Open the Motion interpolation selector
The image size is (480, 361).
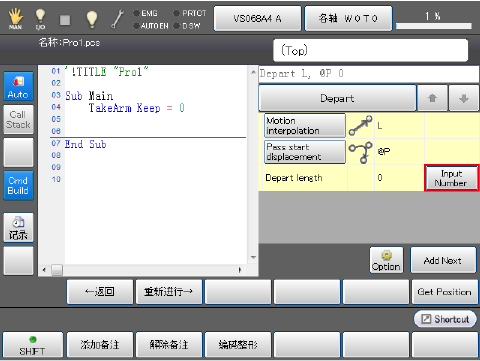point(305,125)
